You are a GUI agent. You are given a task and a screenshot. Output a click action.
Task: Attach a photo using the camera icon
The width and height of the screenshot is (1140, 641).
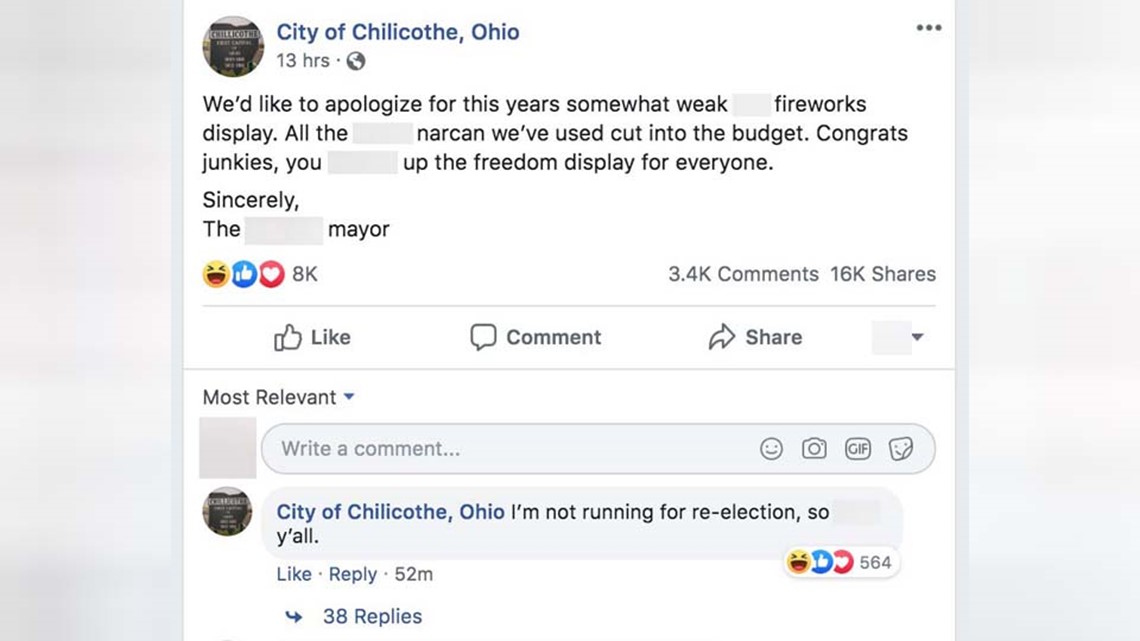814,448
